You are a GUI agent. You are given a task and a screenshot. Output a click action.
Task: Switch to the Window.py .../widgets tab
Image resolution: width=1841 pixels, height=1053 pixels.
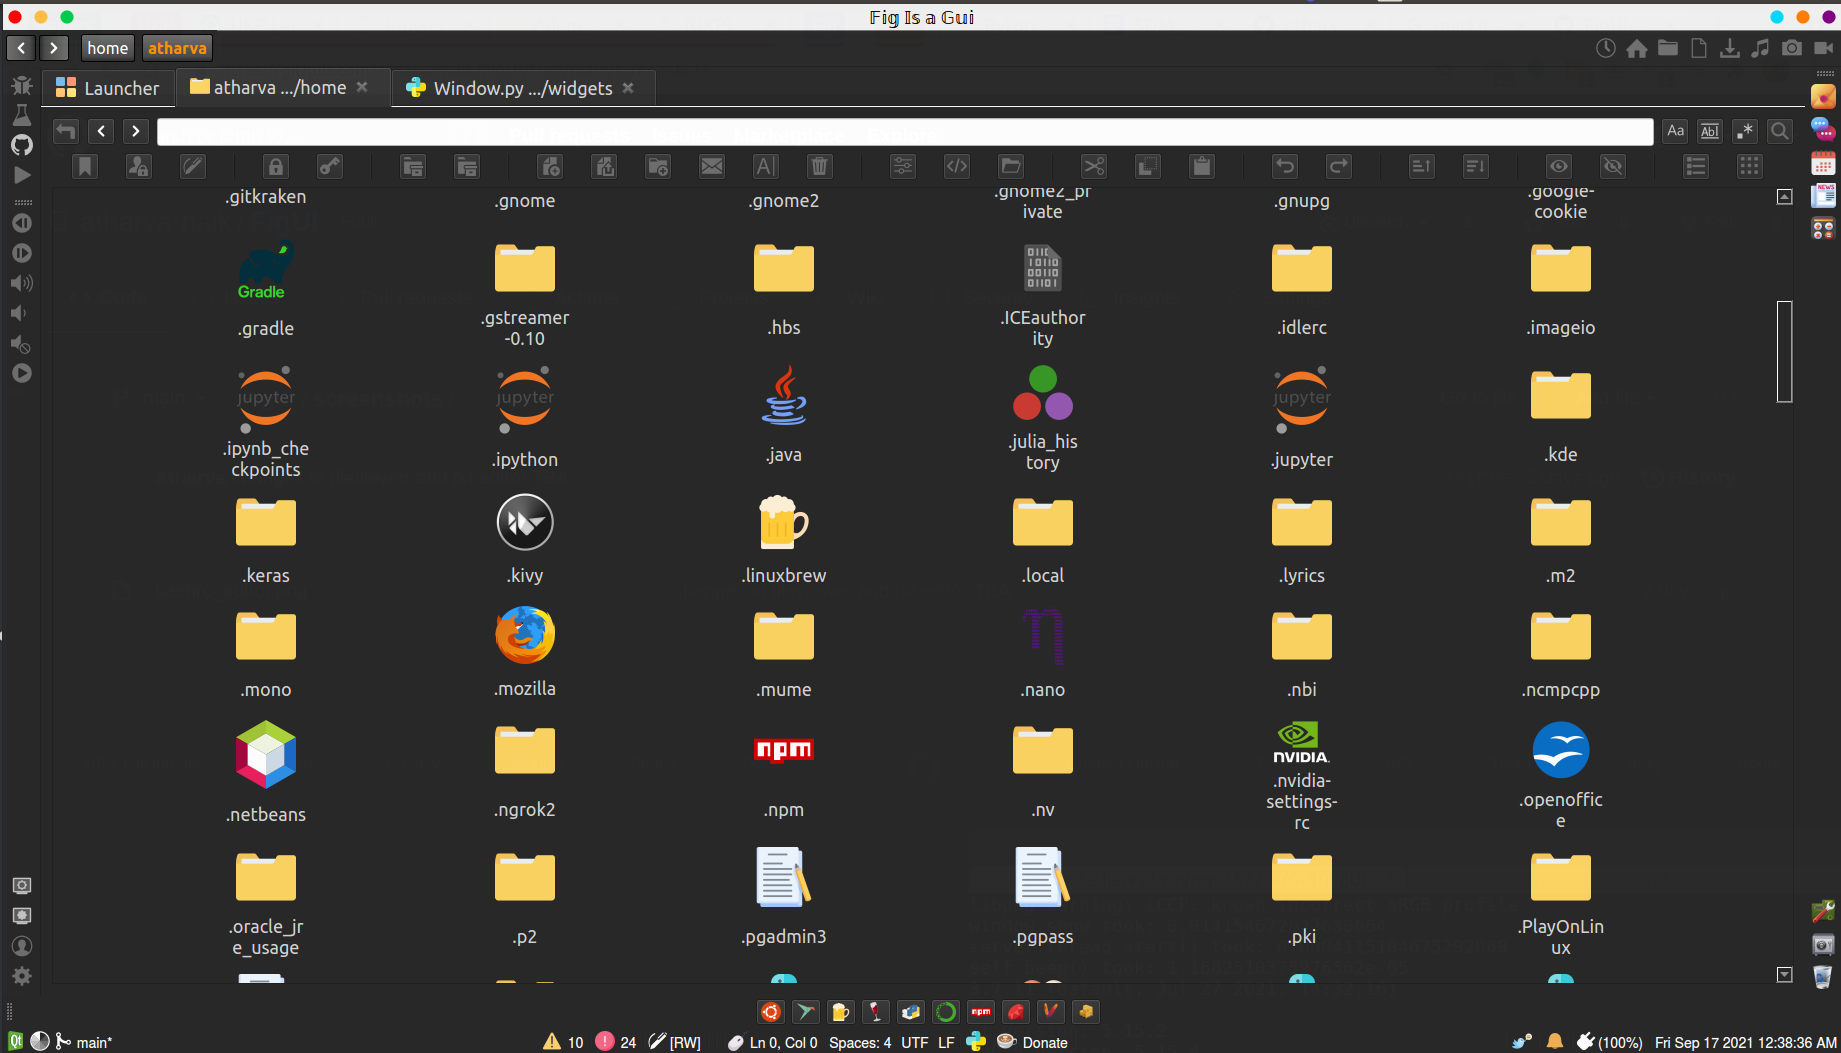(523, 88)
